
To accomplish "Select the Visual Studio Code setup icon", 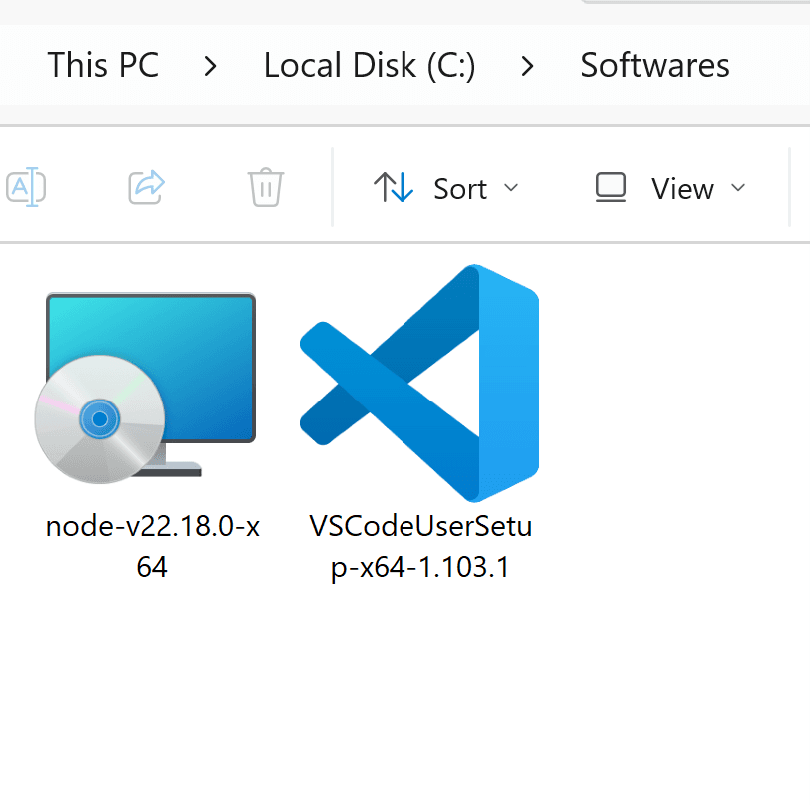I will 419,383.
